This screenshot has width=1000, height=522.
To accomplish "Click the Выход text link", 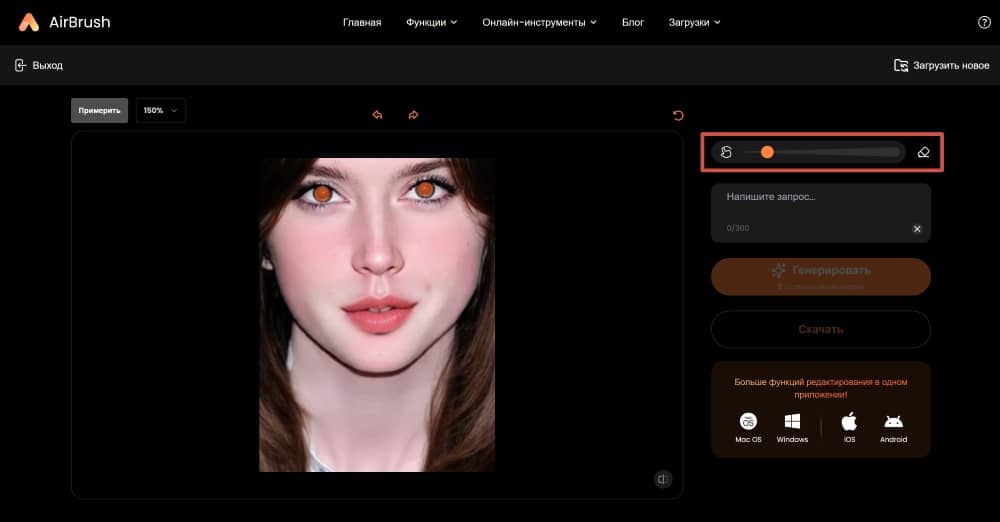I will click(48, 65).
